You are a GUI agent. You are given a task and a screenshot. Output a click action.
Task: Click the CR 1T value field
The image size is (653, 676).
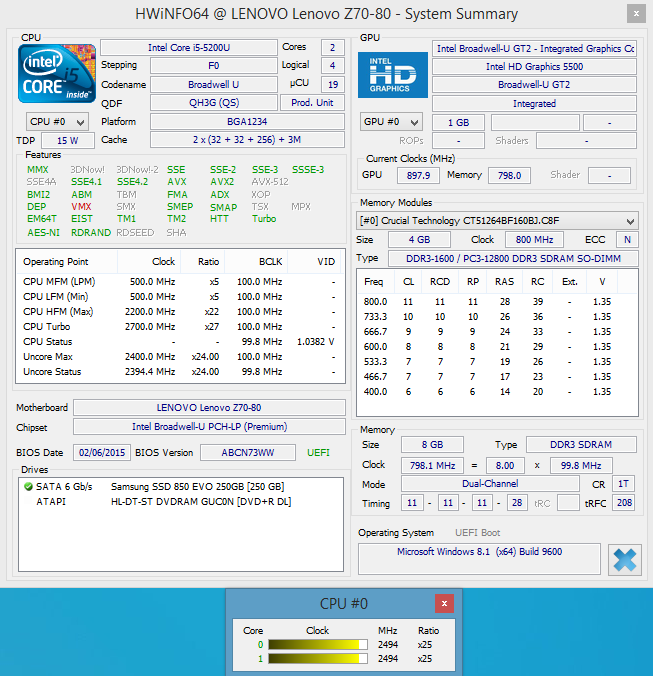coord(623,484)
